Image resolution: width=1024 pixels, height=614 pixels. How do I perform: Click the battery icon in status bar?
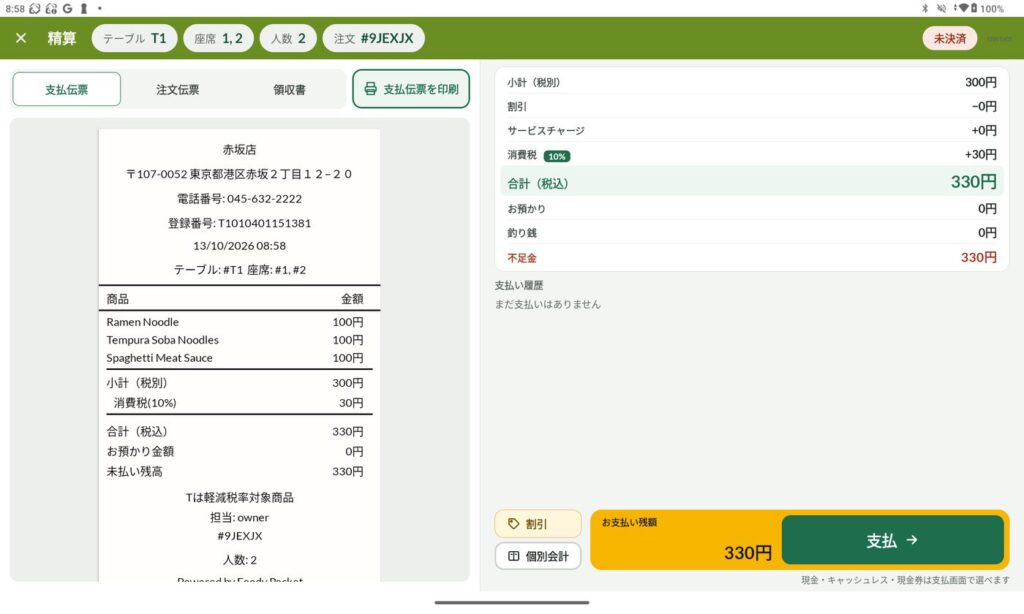point(974,8)
